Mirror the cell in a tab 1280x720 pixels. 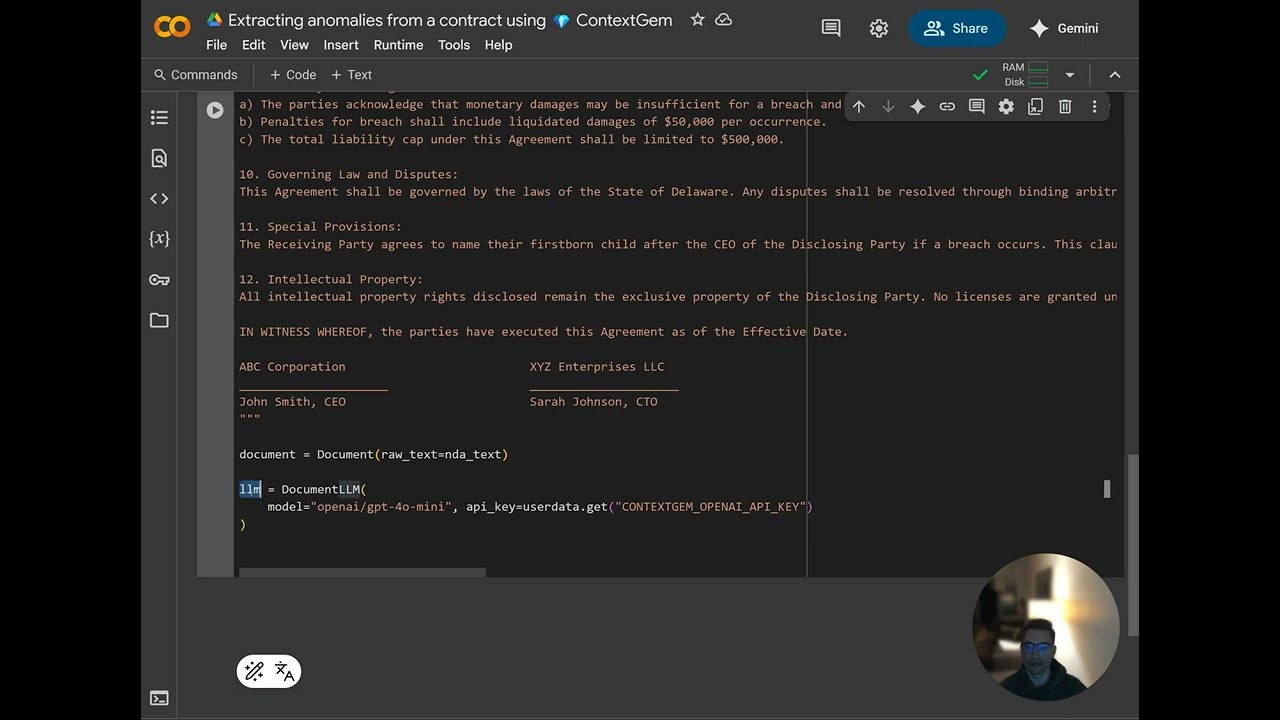pyautogui.click(x=1036, y=106)
